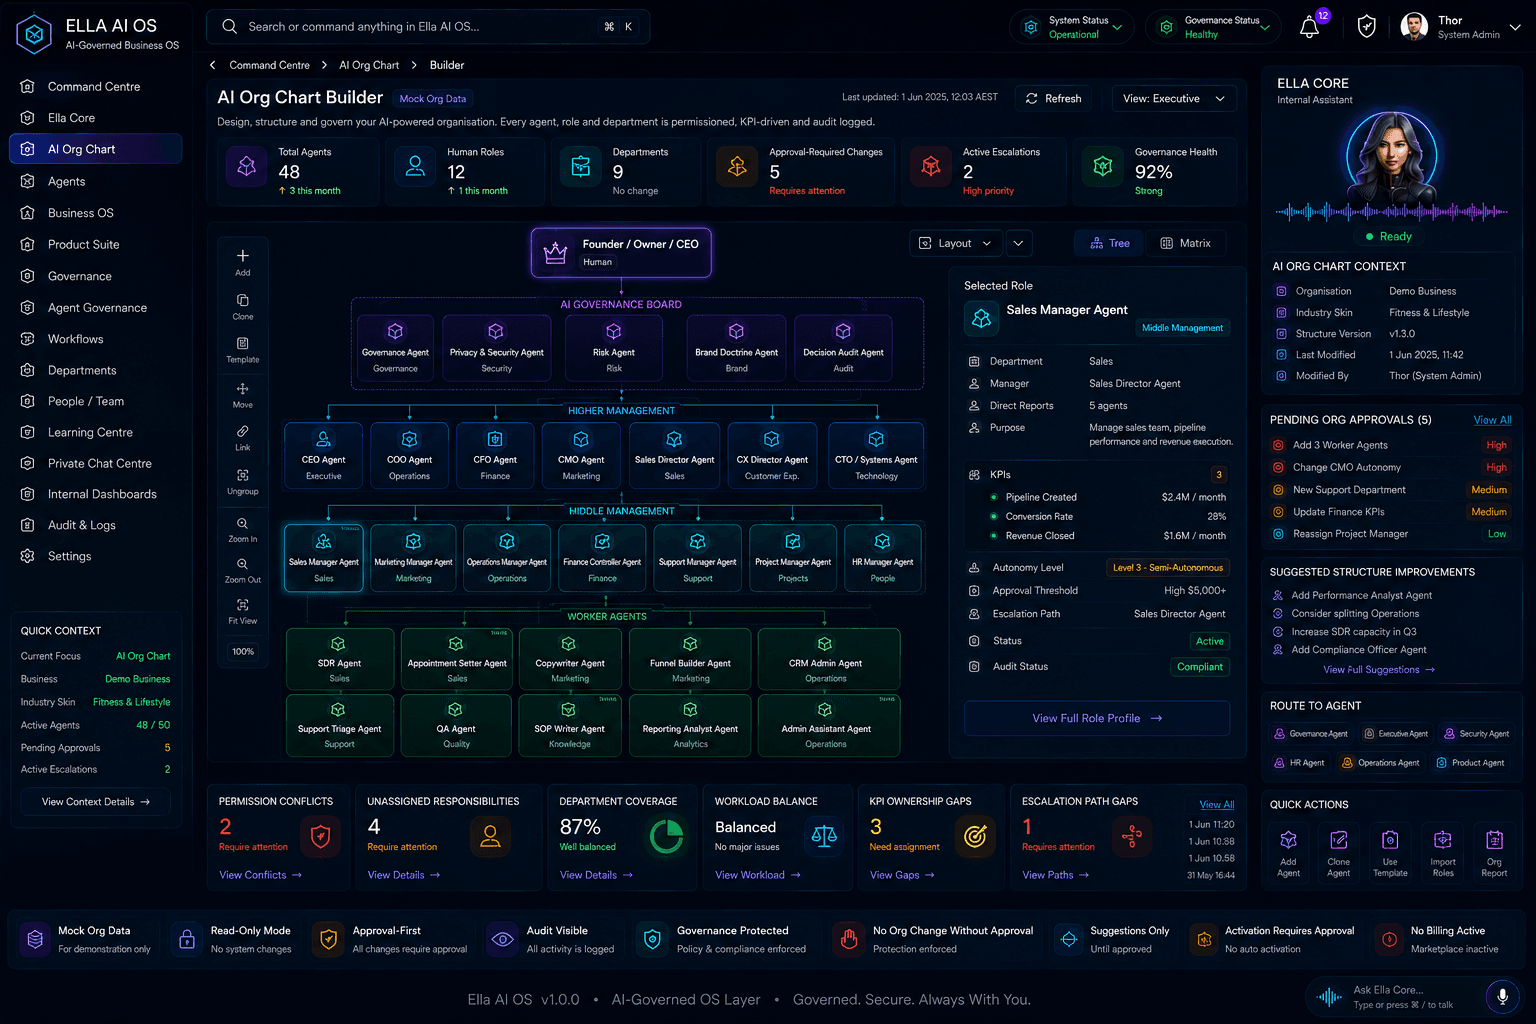This screenshot has width=1536, height=1024.
Task: Switch to Matrix view
Action: coord(1185,243)
